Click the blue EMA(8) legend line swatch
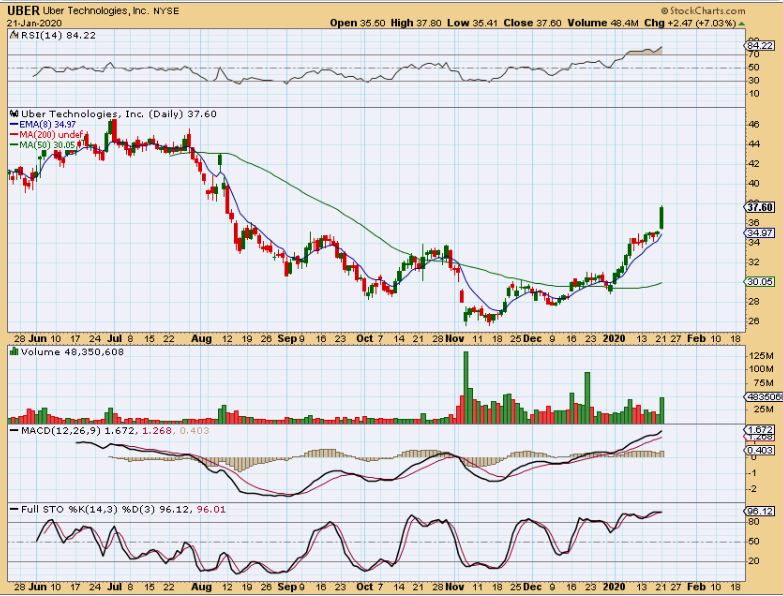This screenshot has width=783, height=596. [x=14, y=124]
